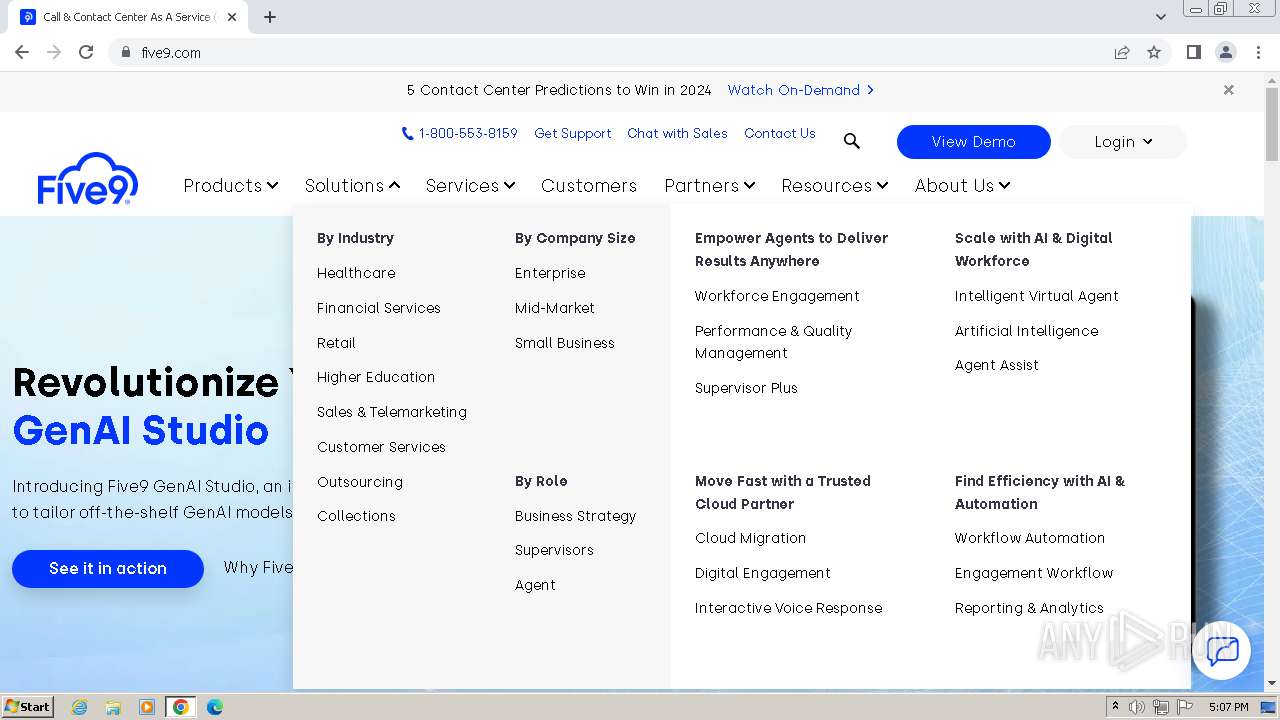Expand the Resources menu
1280x720 pixels.
pyautogui.click(x=835, y=186)
